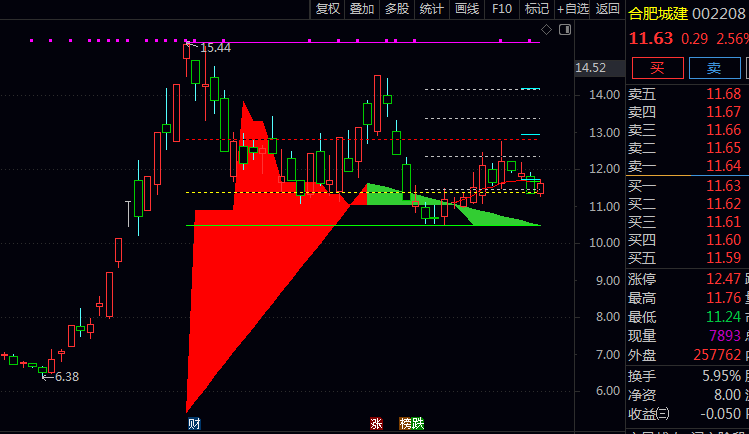Open F10 company information
The width and height of the screenshot is (749, 434).
pos(502,9)
